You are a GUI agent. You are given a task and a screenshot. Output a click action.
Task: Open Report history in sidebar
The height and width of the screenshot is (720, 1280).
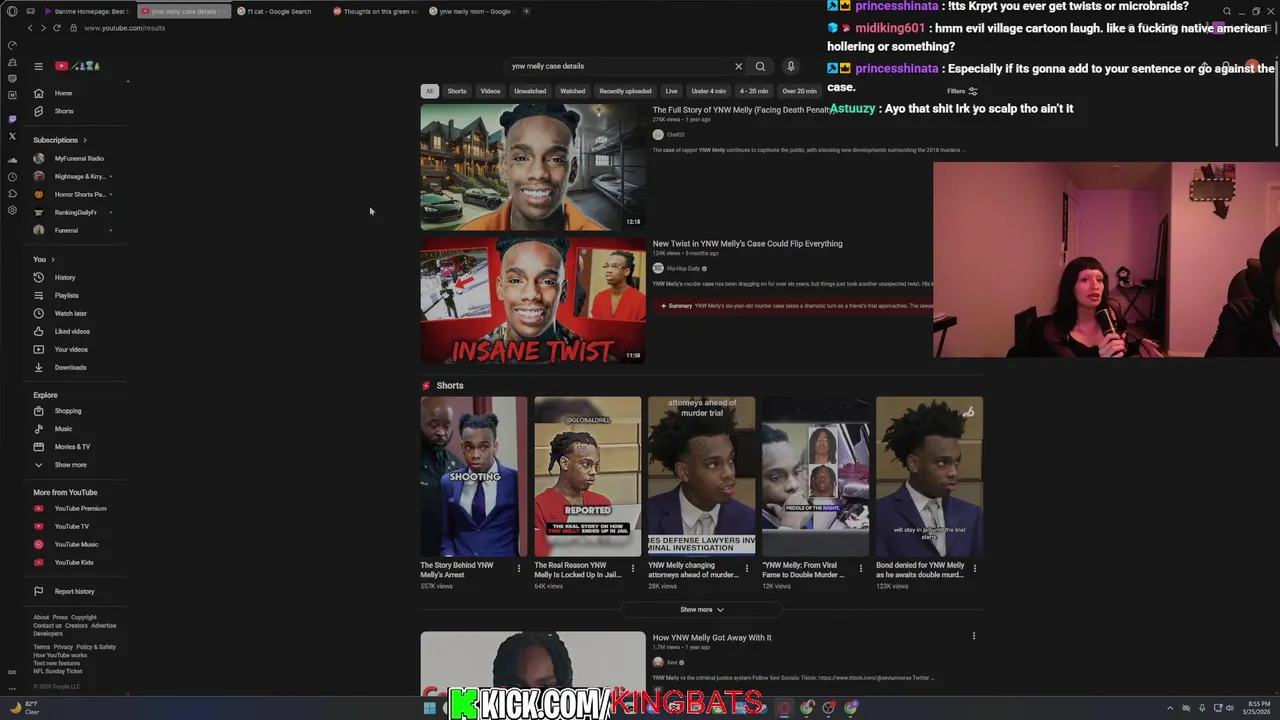pos(74,591)
